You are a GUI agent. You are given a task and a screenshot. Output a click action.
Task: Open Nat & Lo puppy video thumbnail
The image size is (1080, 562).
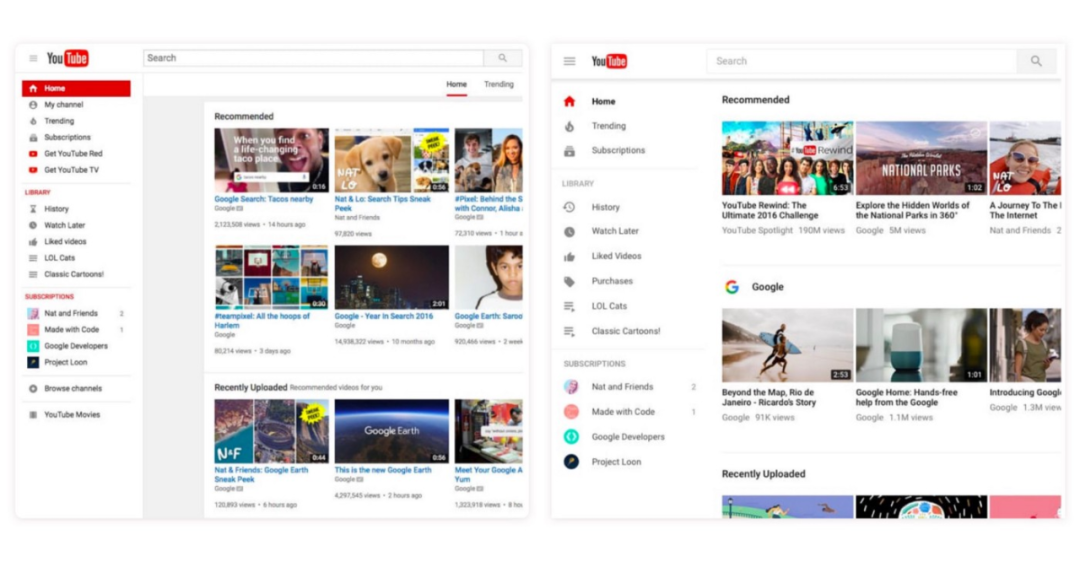click(391, 160)
